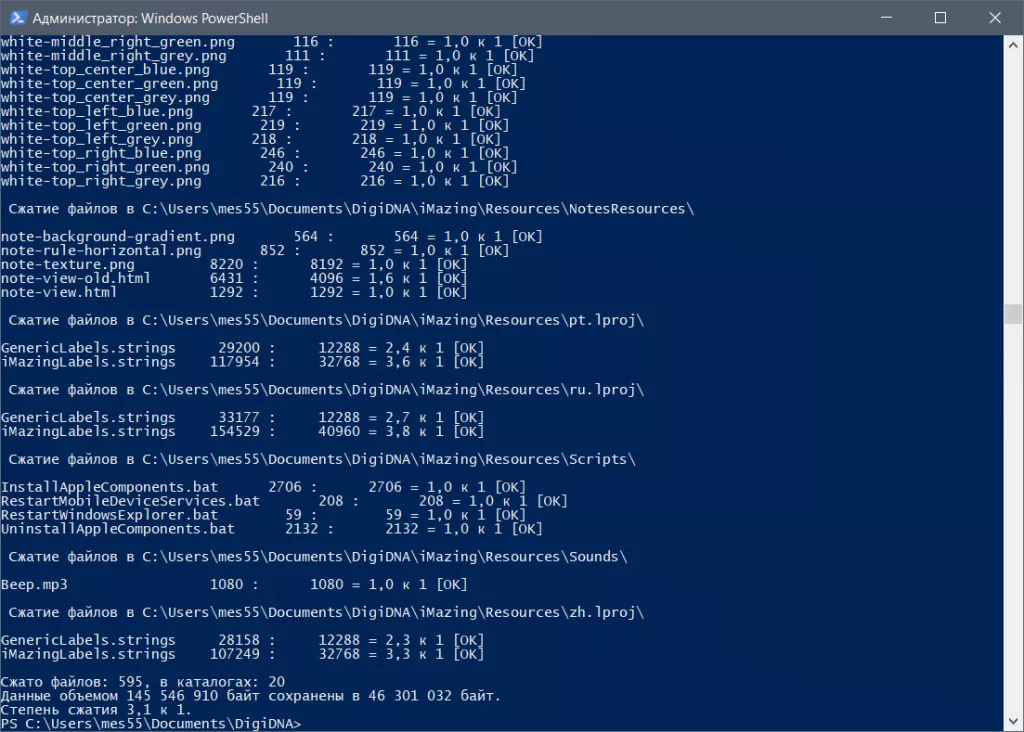Click the 'Степень сжатия 3,1 к 1' line
The height and width of the screenshot is (732, 1024).
(96, 710)
